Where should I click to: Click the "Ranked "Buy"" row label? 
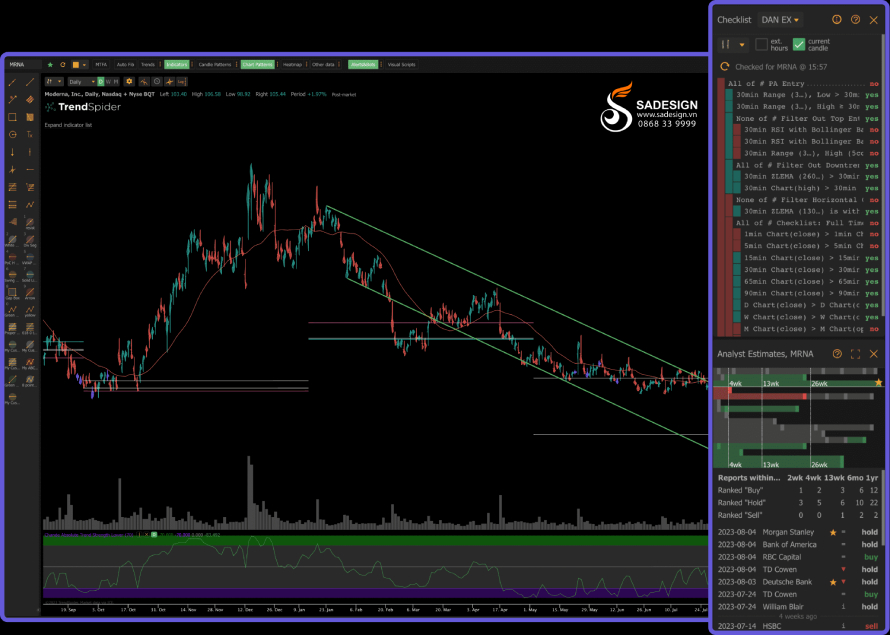tap(741, 490)
